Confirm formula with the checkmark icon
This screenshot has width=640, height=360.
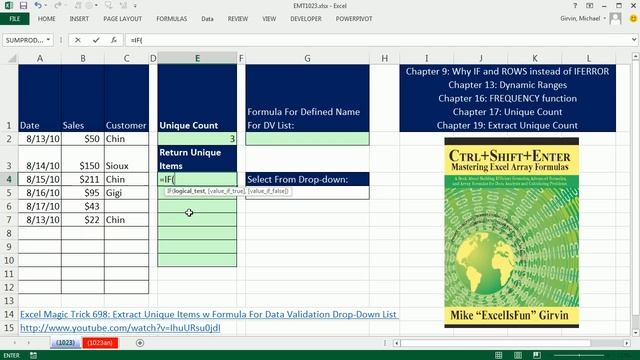tap(96, 40)
